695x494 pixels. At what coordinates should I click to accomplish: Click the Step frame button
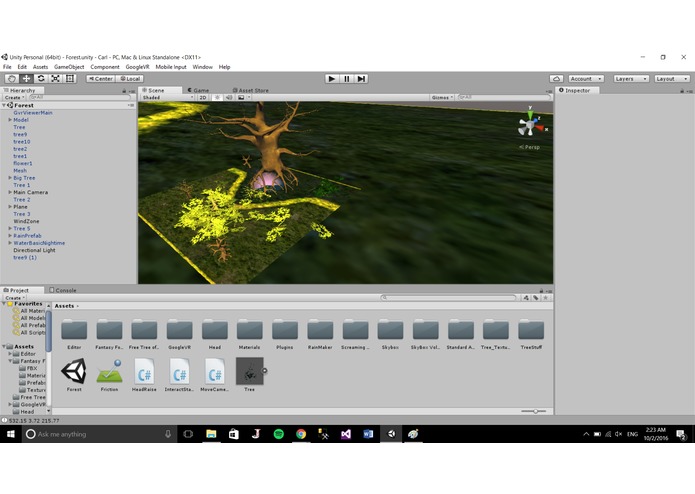[x=361, y=78]
